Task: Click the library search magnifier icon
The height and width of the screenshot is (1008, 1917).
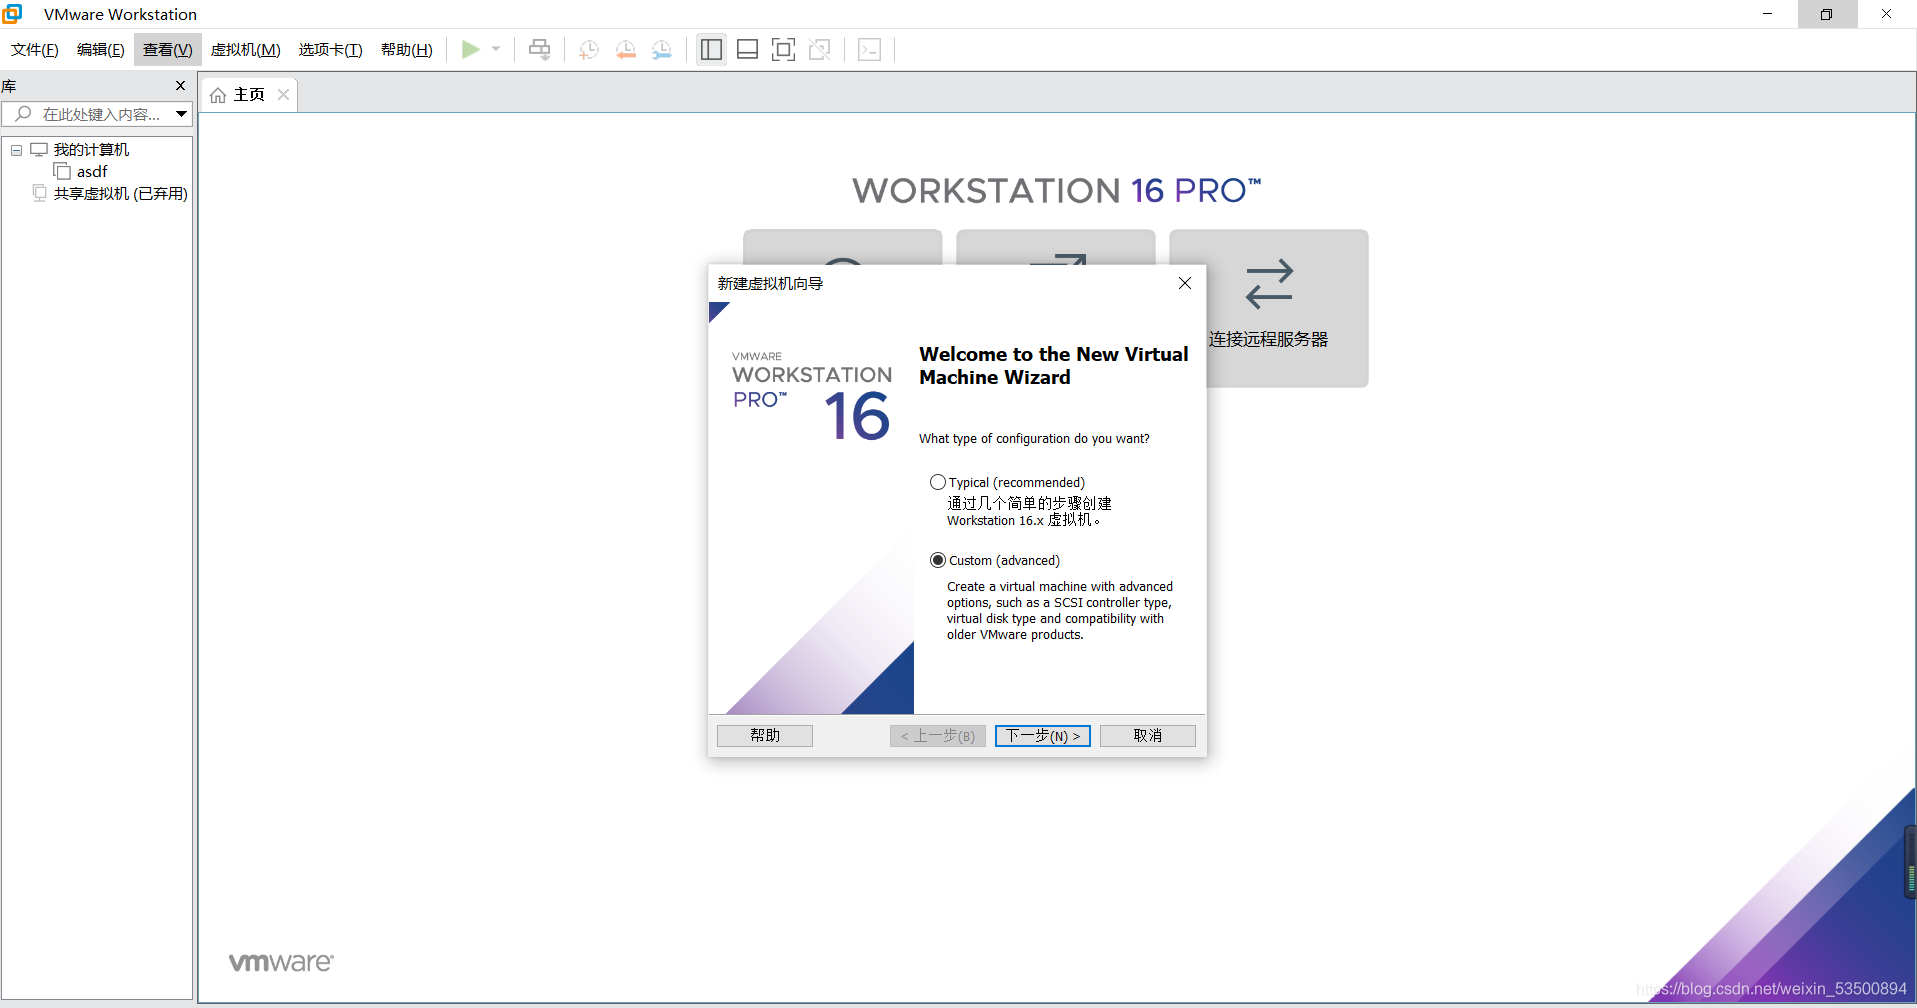Action: 23,114
